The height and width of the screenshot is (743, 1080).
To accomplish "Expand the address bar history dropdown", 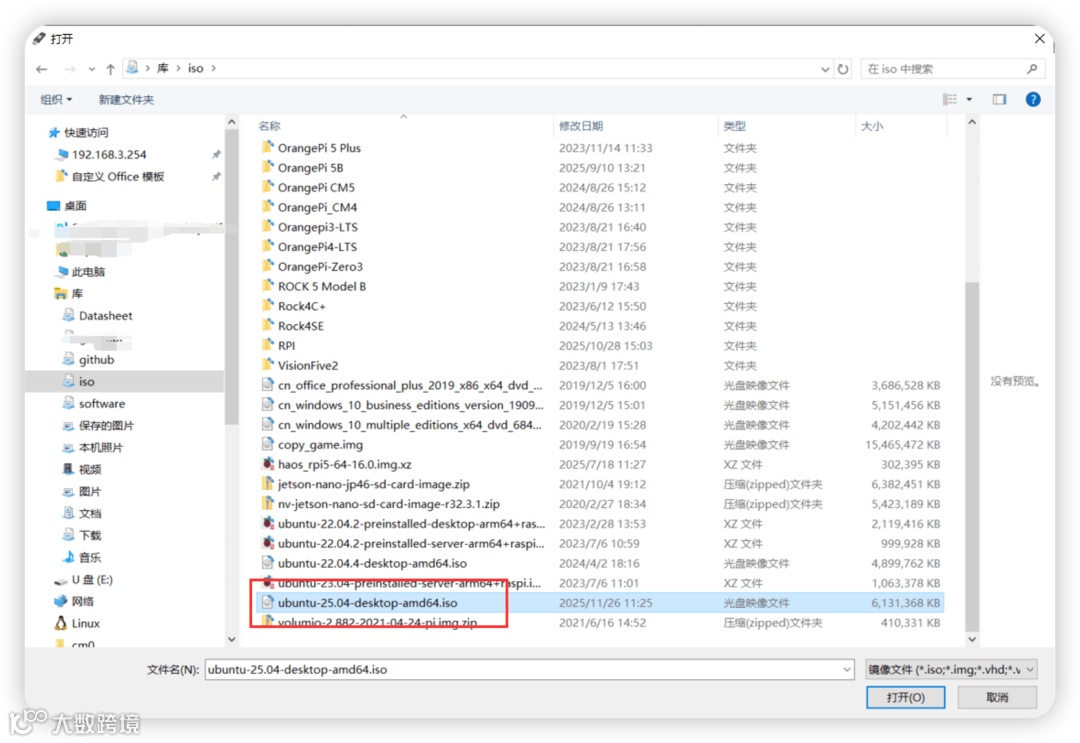I will 825,69.
